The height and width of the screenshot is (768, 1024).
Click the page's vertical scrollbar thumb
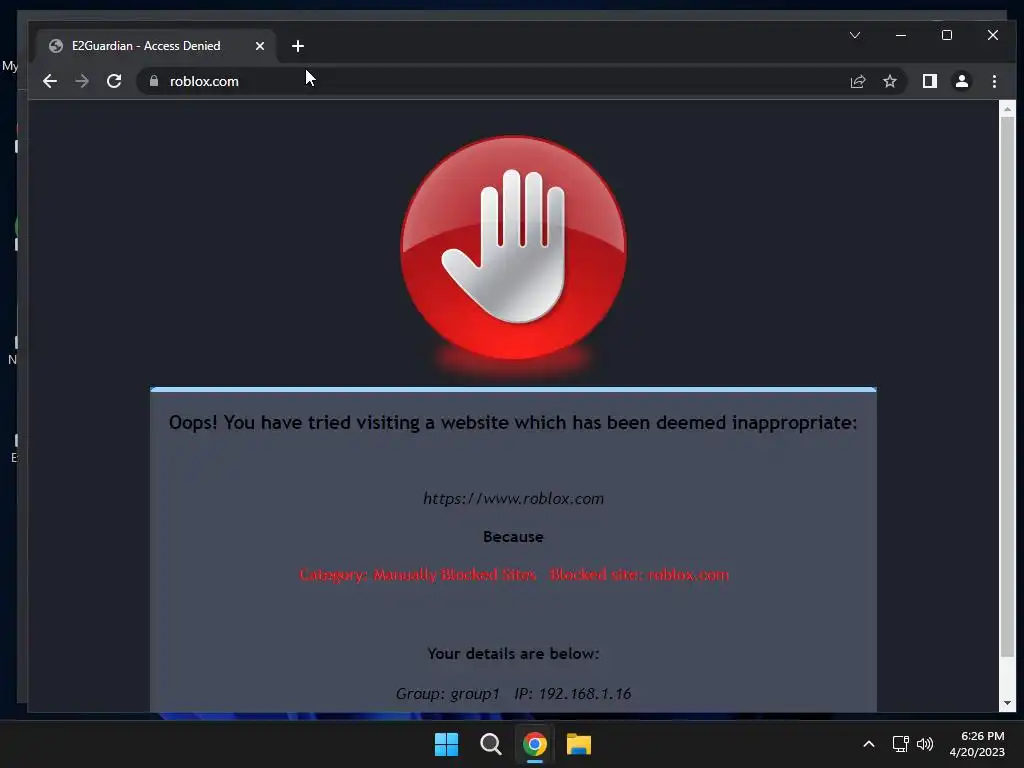(x=1007, y=388)
